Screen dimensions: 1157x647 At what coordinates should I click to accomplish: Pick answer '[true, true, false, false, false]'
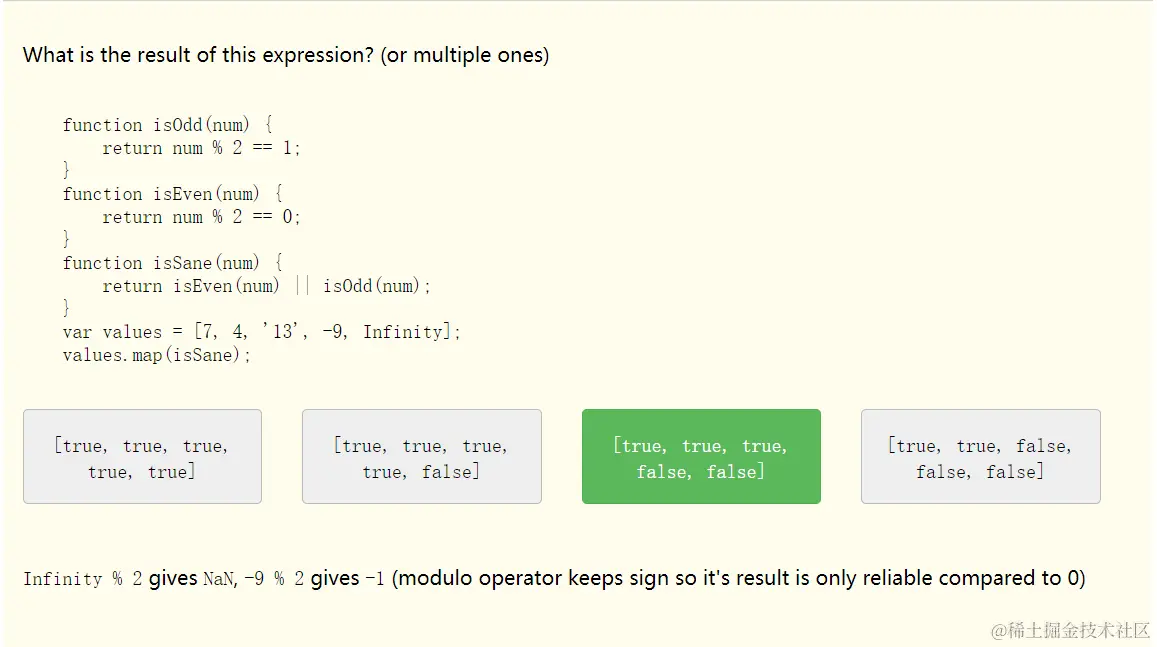click(981, 457)
